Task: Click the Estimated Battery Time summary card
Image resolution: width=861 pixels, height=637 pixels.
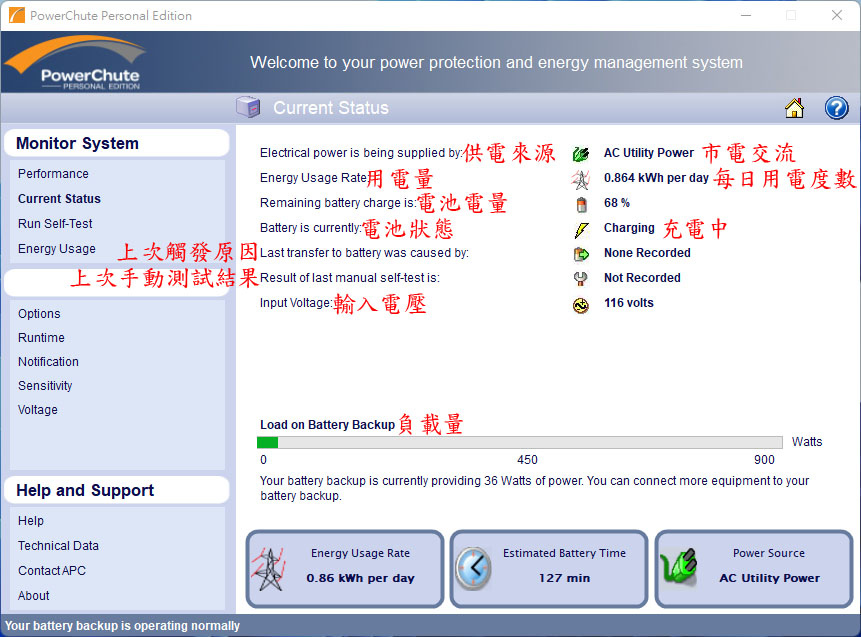Action: click(549, 569)
